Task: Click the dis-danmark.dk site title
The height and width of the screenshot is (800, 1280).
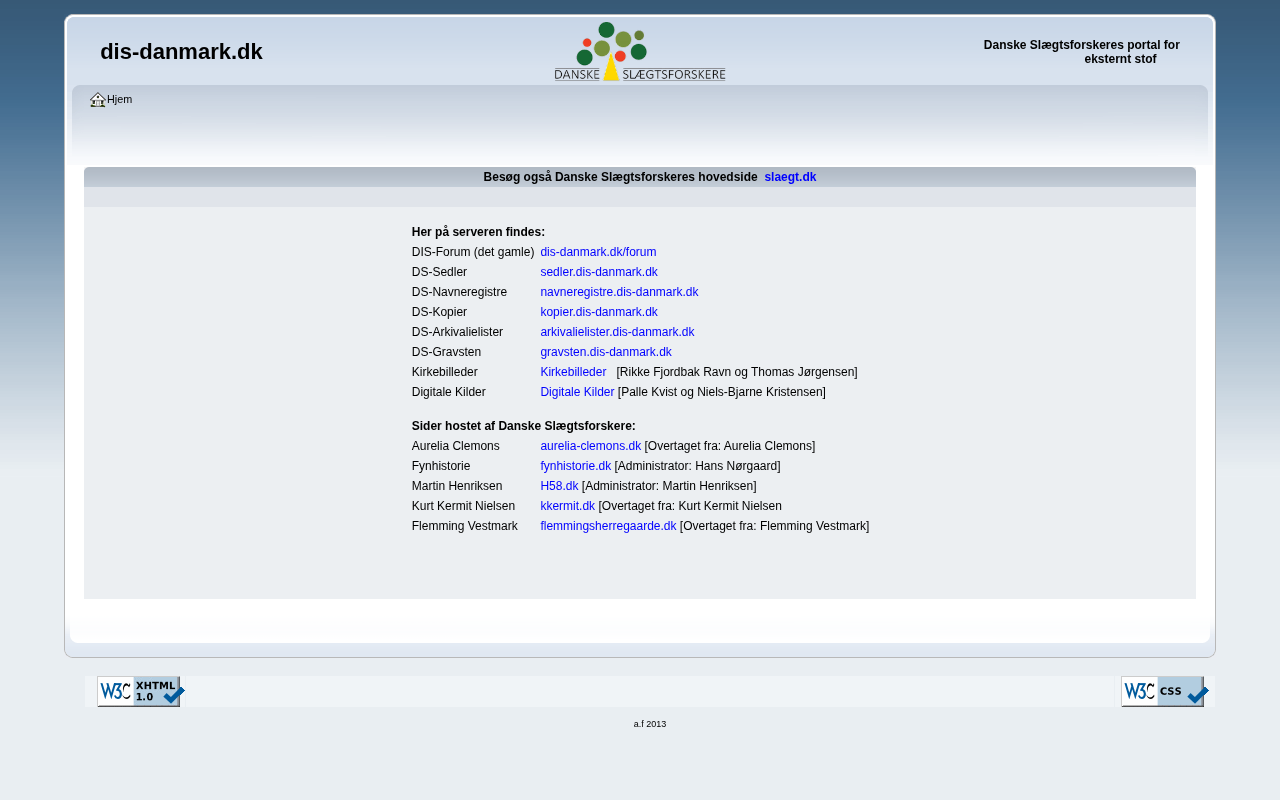Action: coord(181,52)
